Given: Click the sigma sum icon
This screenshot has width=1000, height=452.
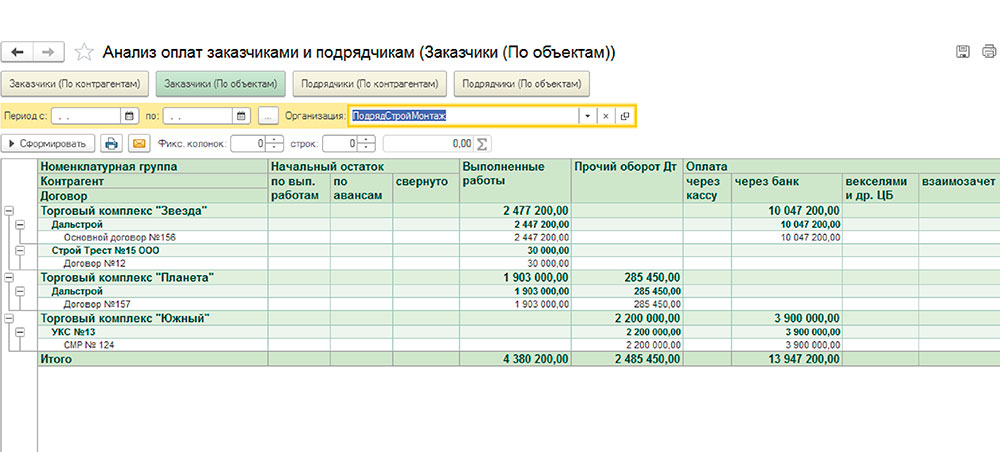Looking at the screenshot, I should [x=484, y=143].
